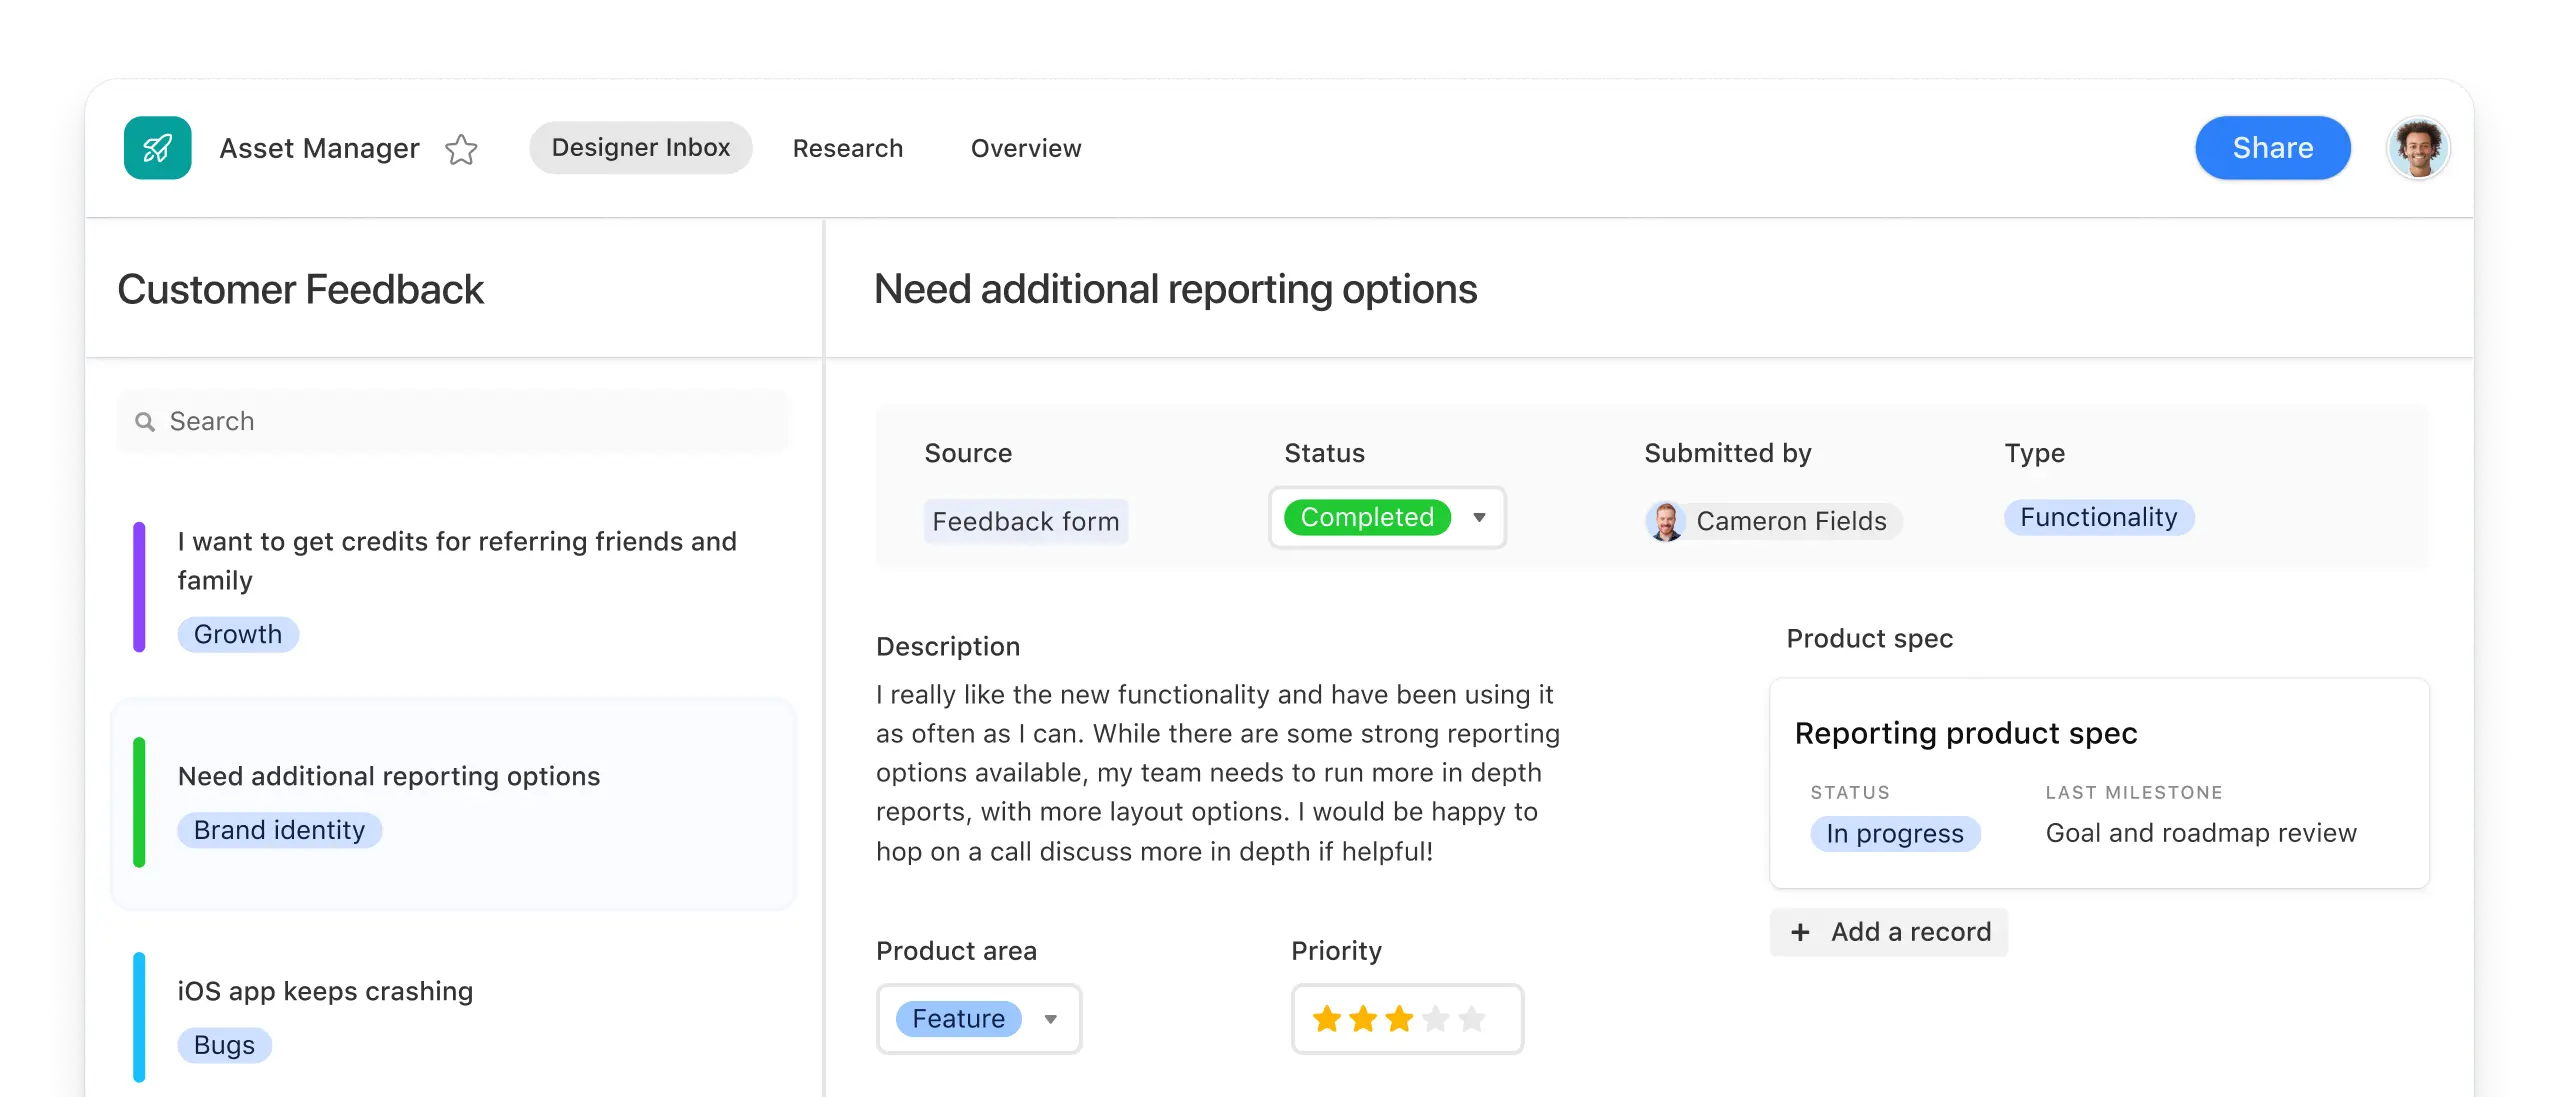Viewport: 2560px width, 1097px height.
Task: Select the Designer Inbox tab
Action: tap(640, 148)
